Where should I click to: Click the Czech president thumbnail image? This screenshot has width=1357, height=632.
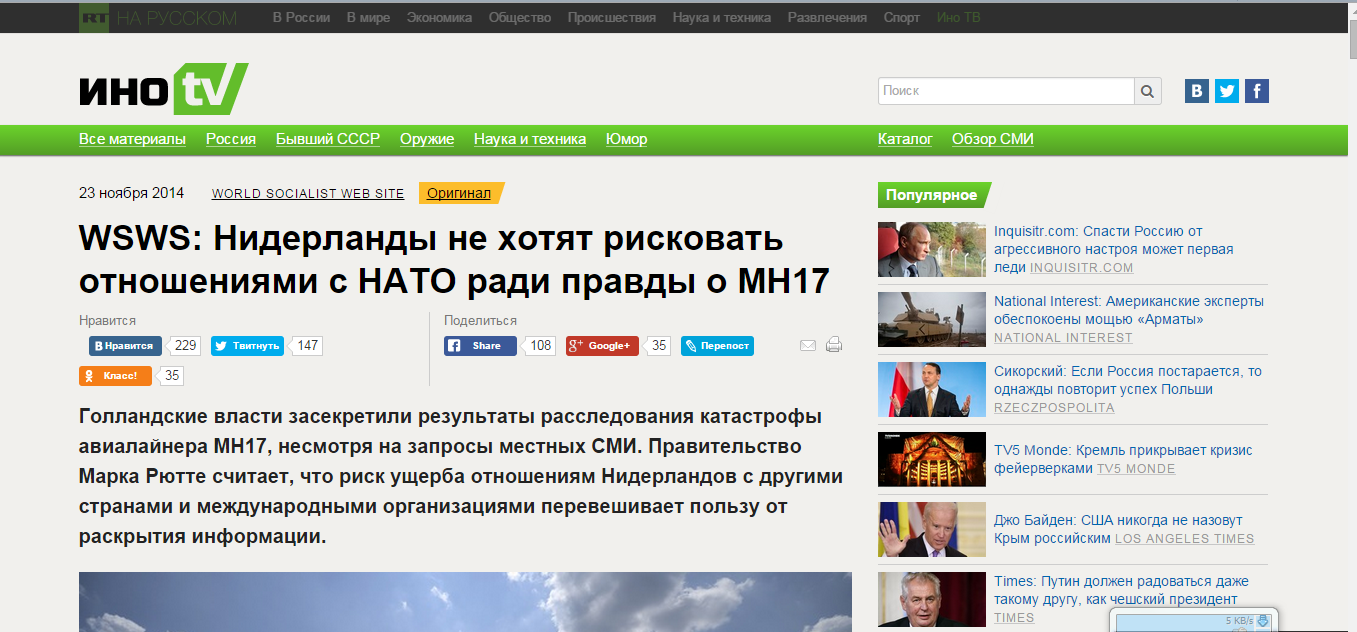[x=932, y=599]
